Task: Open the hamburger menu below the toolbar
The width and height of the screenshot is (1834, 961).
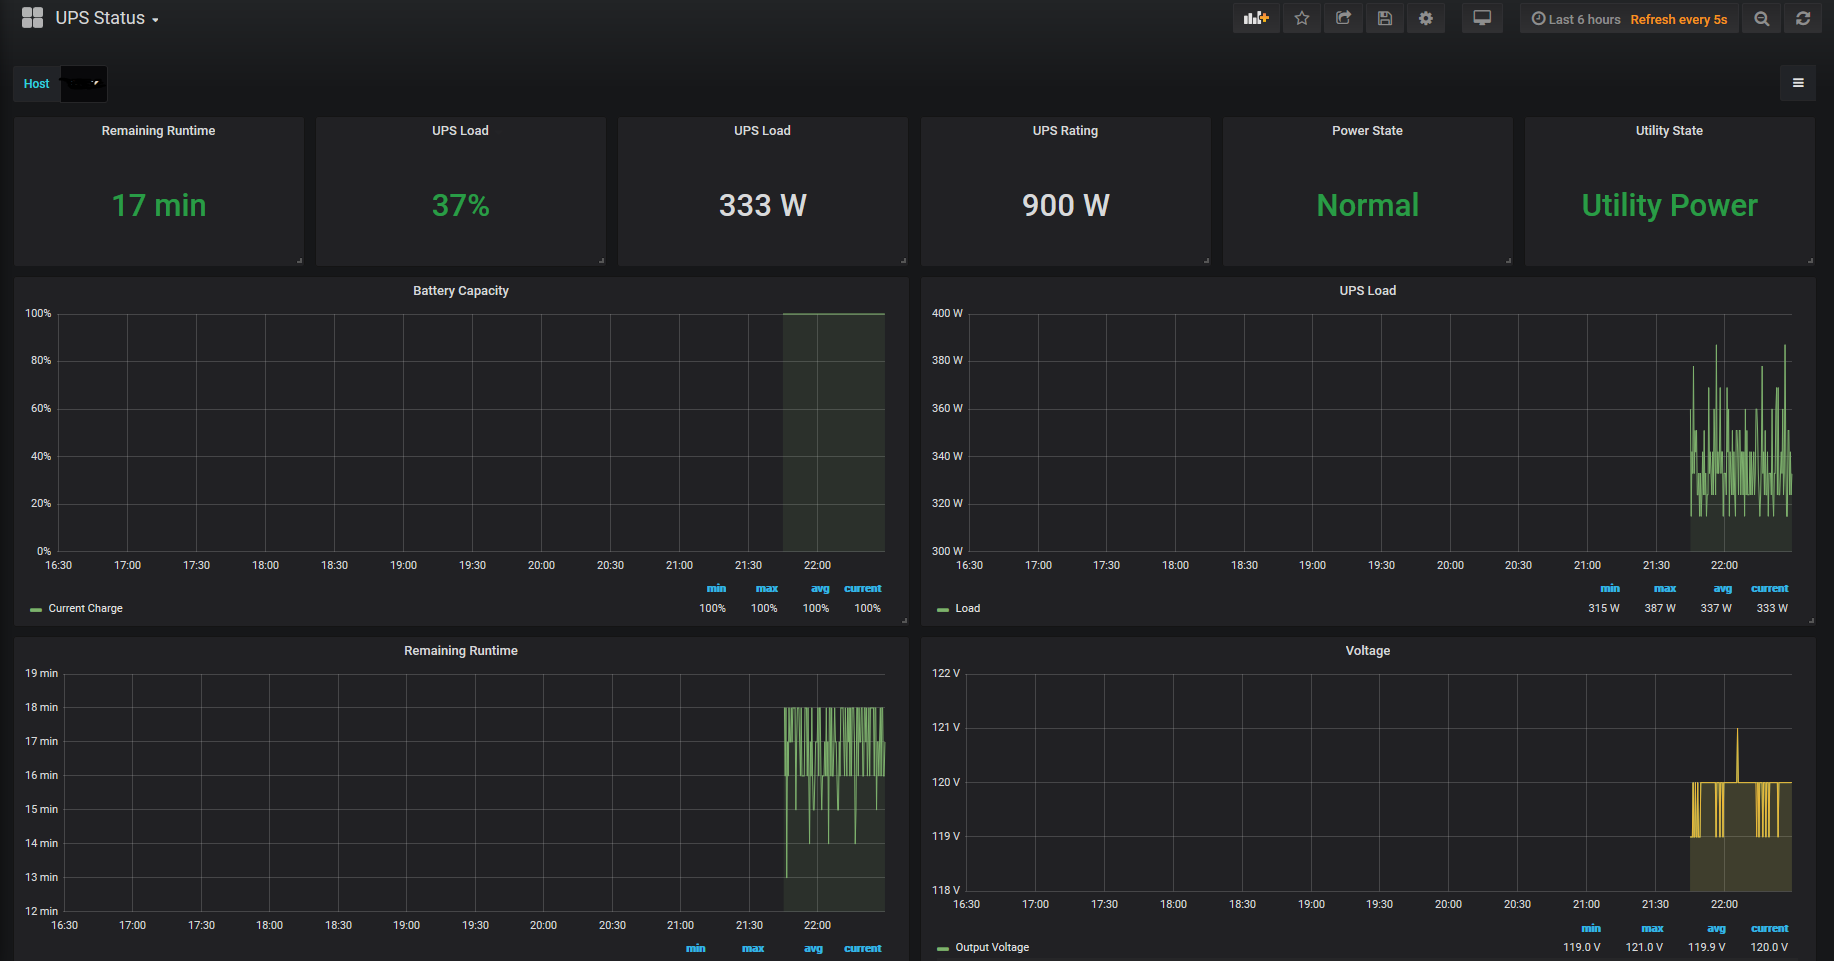Action: pos(1797,83)
